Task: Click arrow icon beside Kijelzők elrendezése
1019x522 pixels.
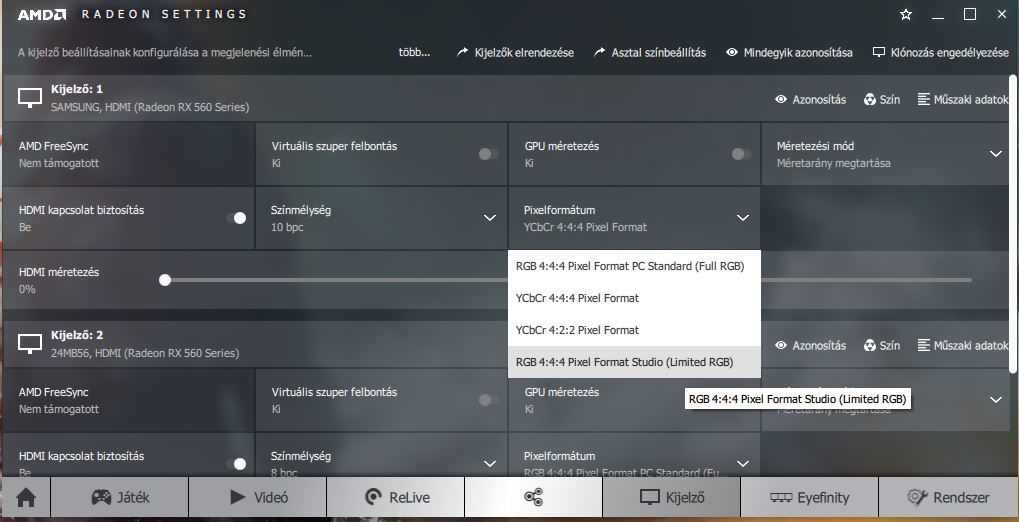Action: tap(462, 52)
